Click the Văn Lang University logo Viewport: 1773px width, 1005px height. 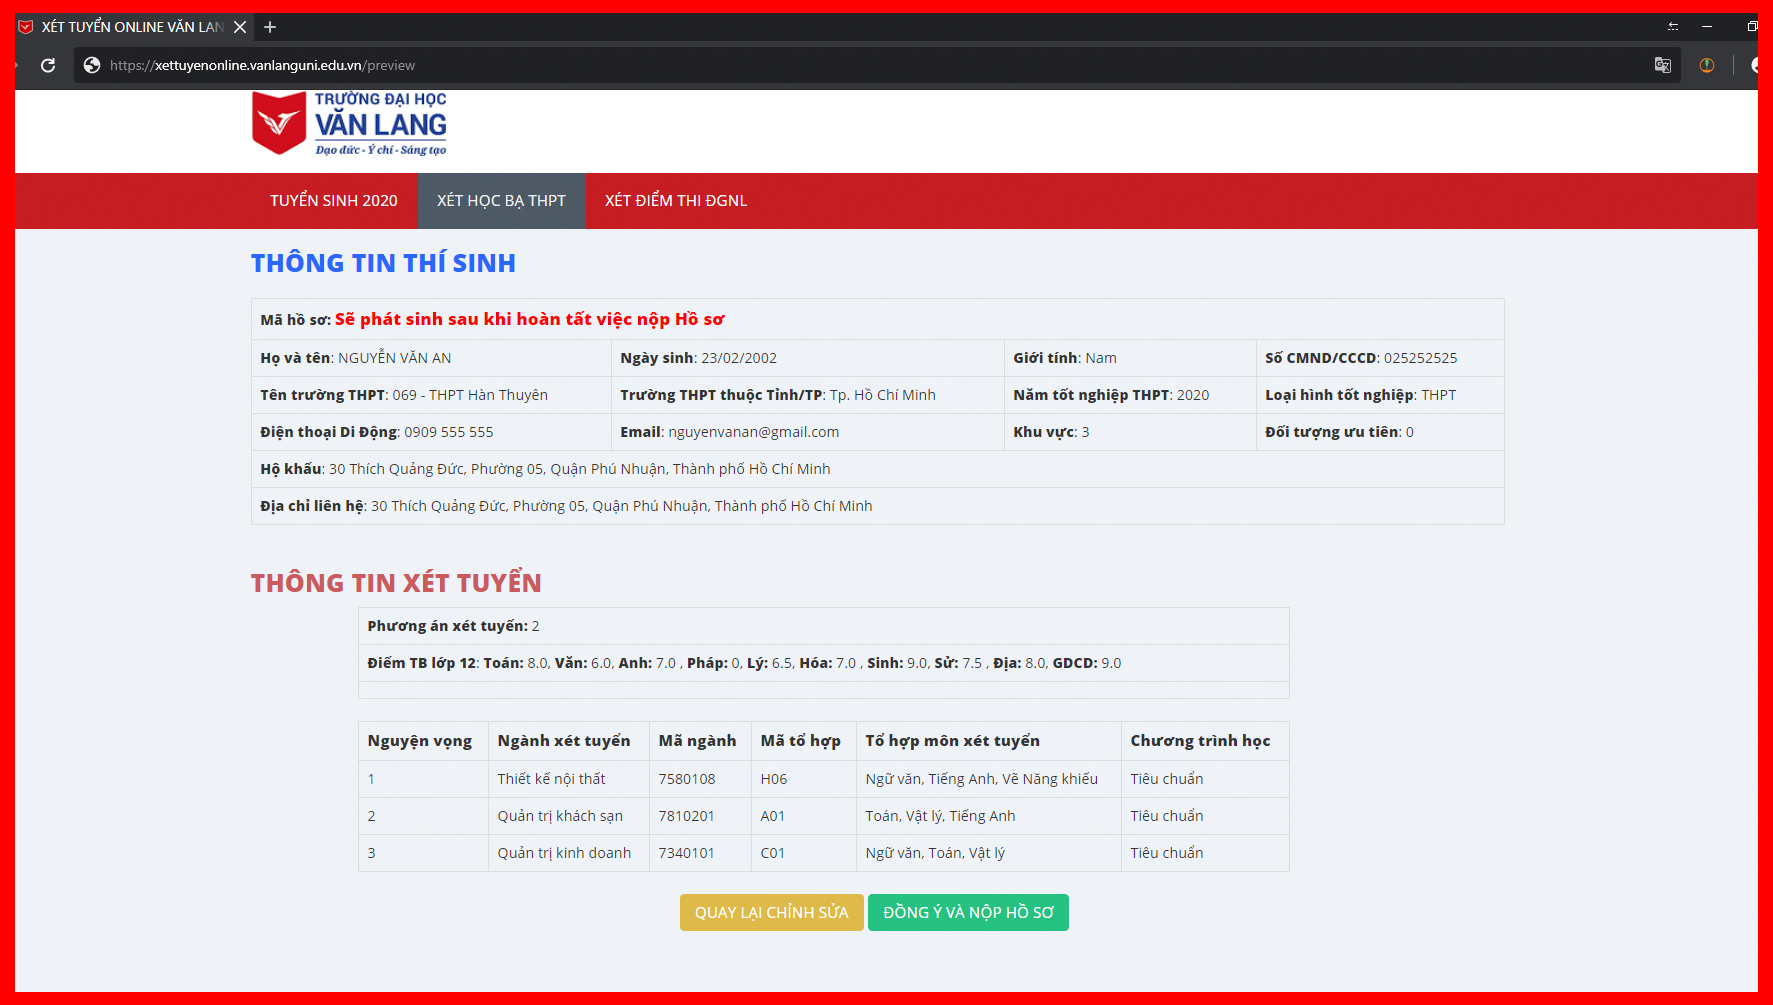(x=349, y=123)
